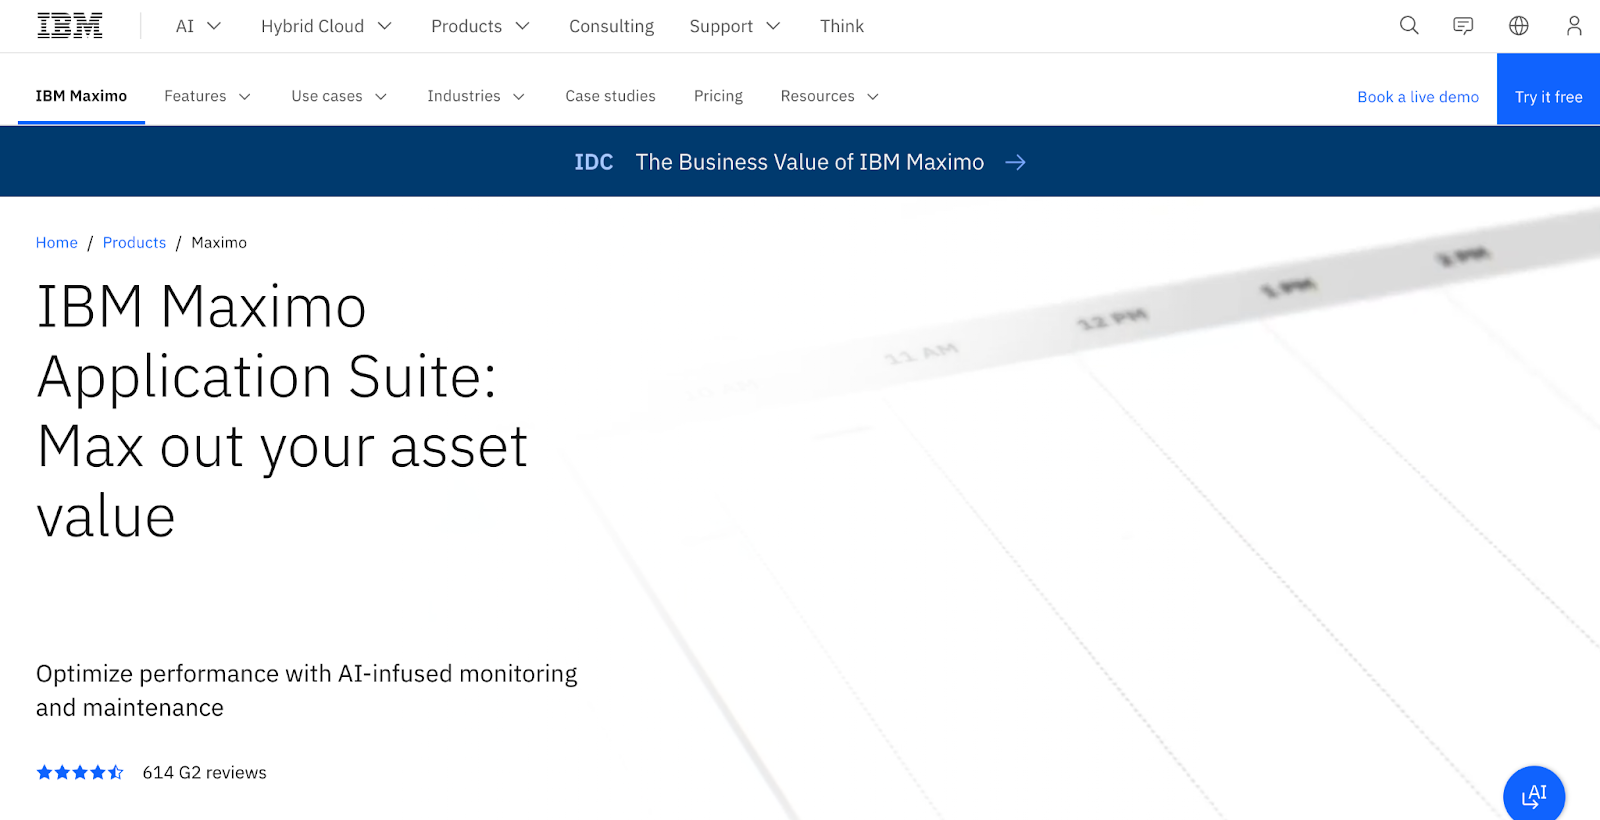
Task: Click the Optimize performance subtitle text
Action: click(x=307, y=690)
